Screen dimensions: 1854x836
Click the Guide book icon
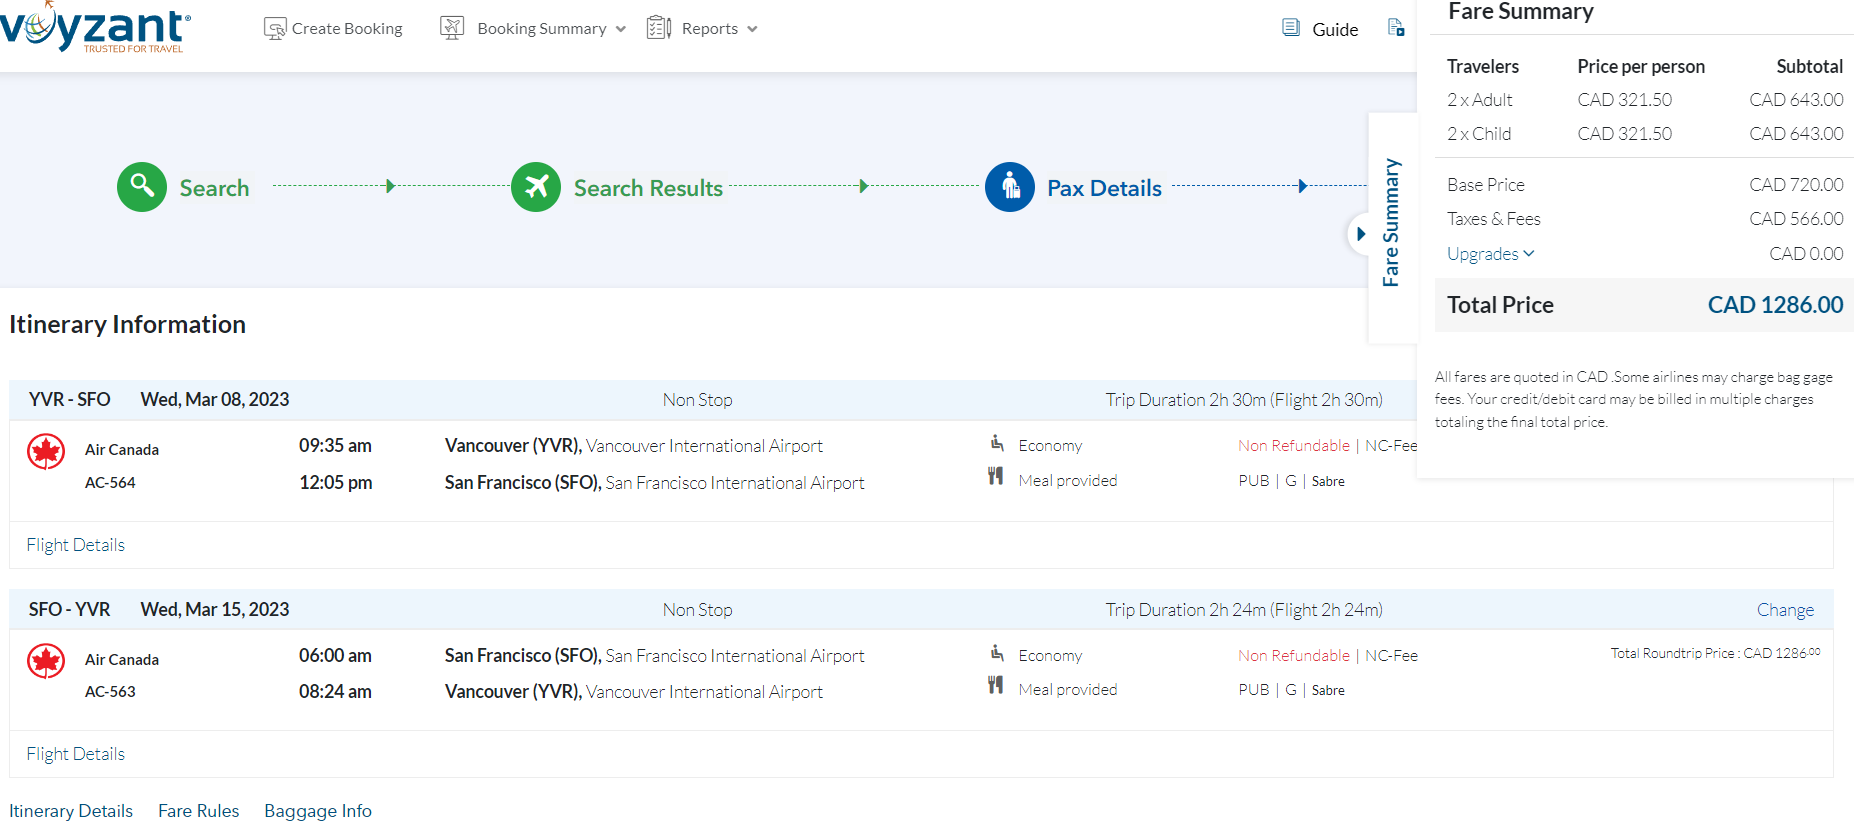(x=1291, y=28)
